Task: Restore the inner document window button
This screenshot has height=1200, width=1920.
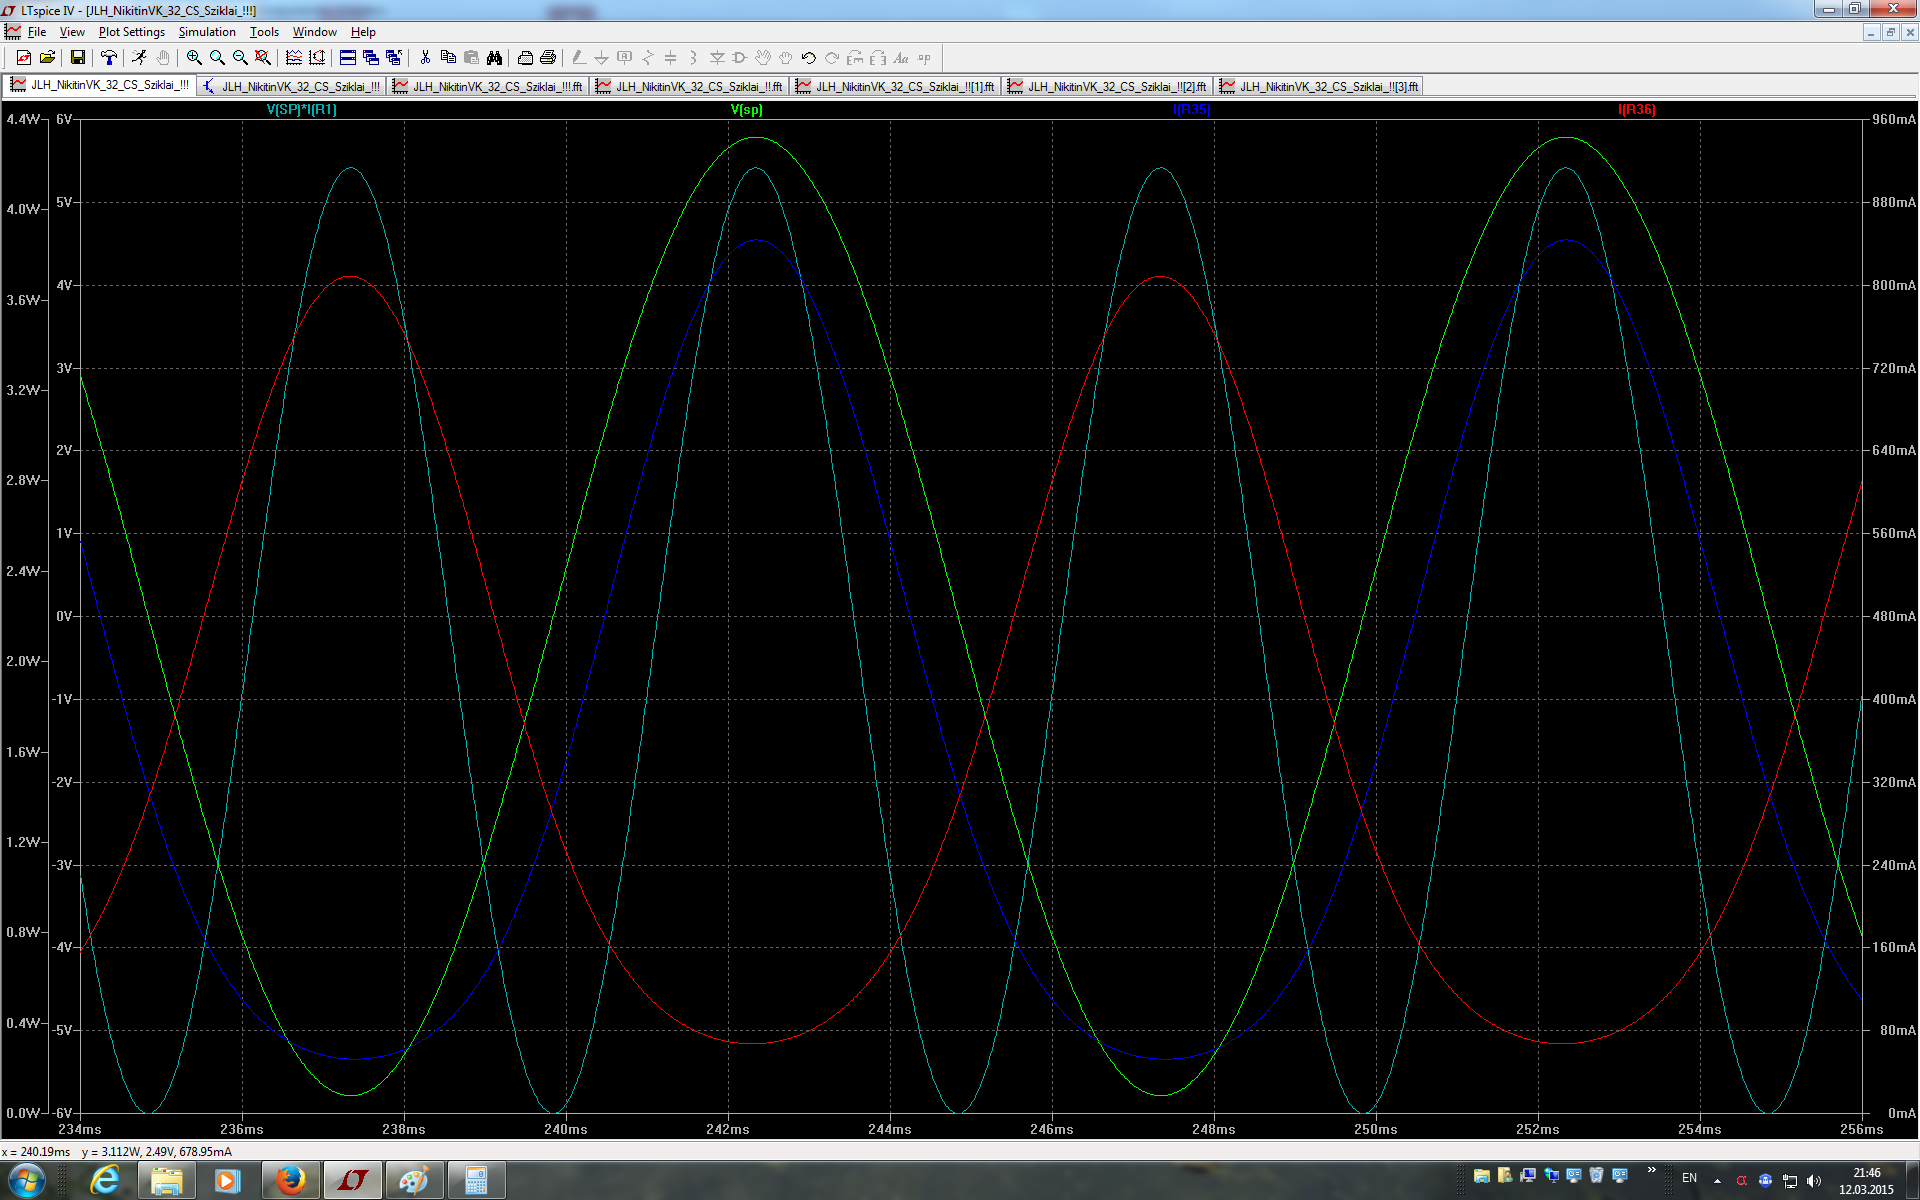Action: [1890, 32]
